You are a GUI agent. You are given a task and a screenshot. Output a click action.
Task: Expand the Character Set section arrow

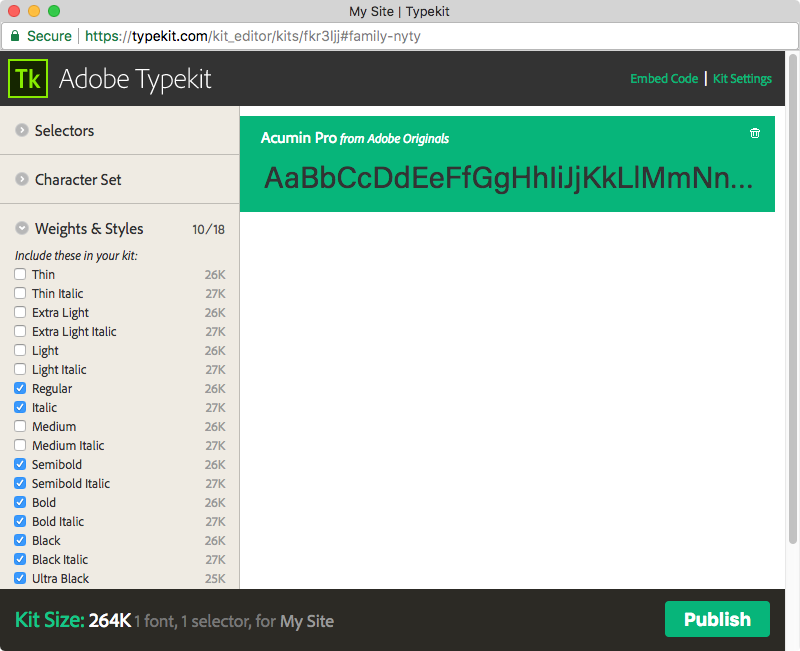point(21,179)
